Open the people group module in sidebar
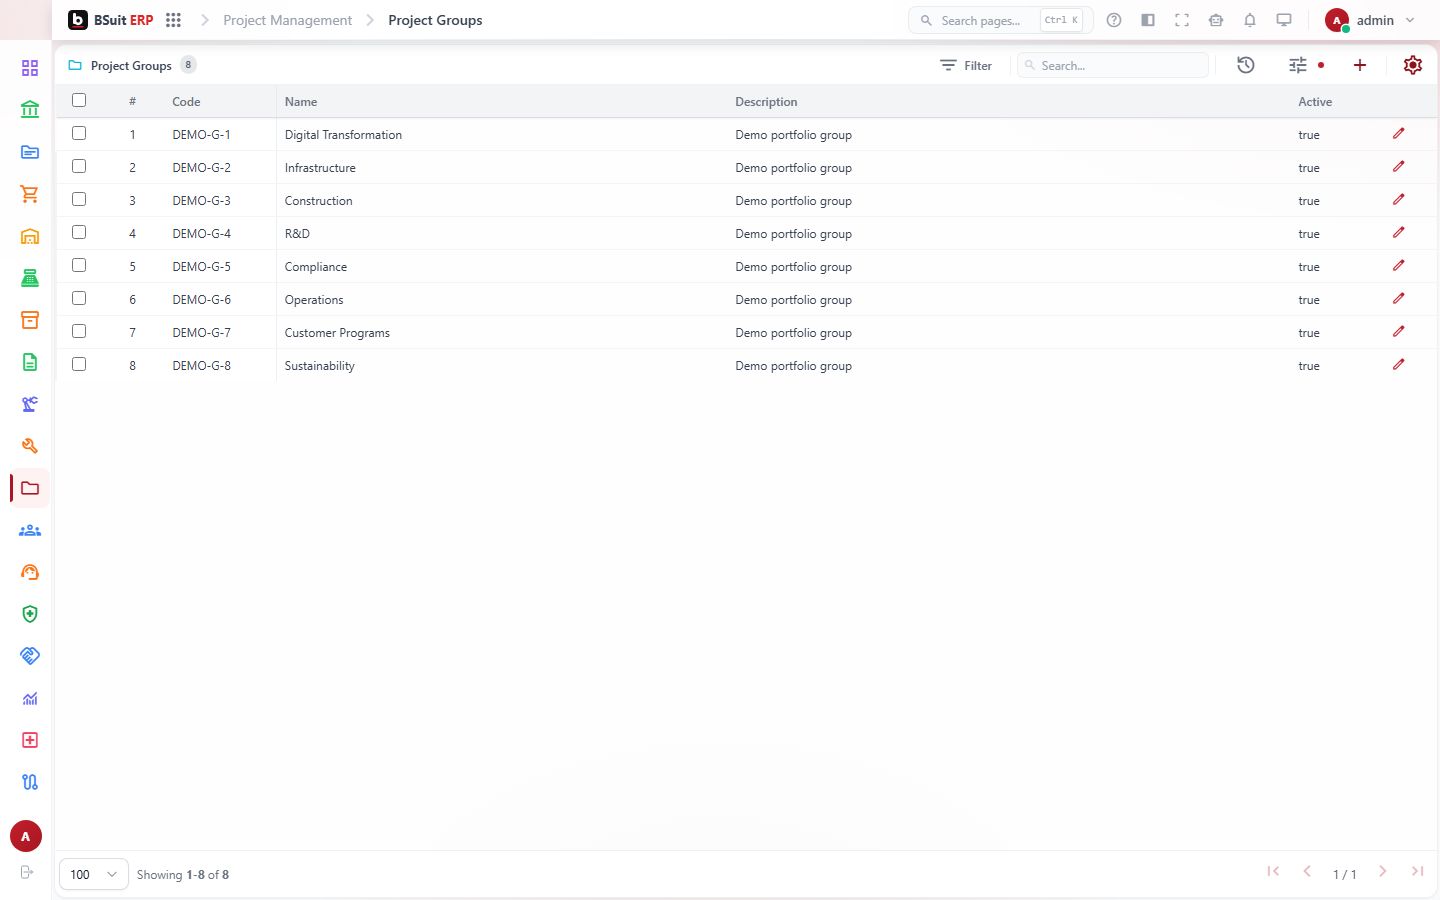This screenshot has height=900, width=1440. (x=30, y=530)
